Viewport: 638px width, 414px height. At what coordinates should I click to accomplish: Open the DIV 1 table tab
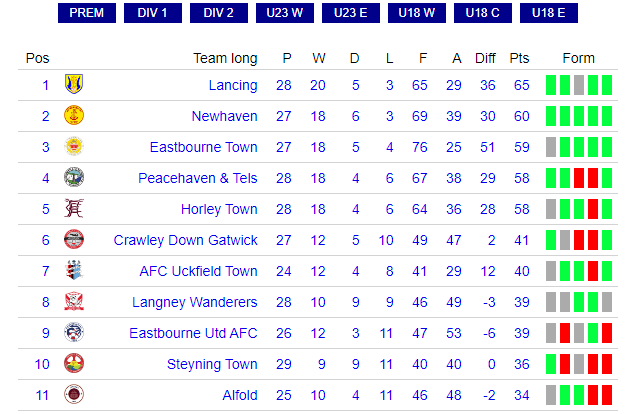153,13
